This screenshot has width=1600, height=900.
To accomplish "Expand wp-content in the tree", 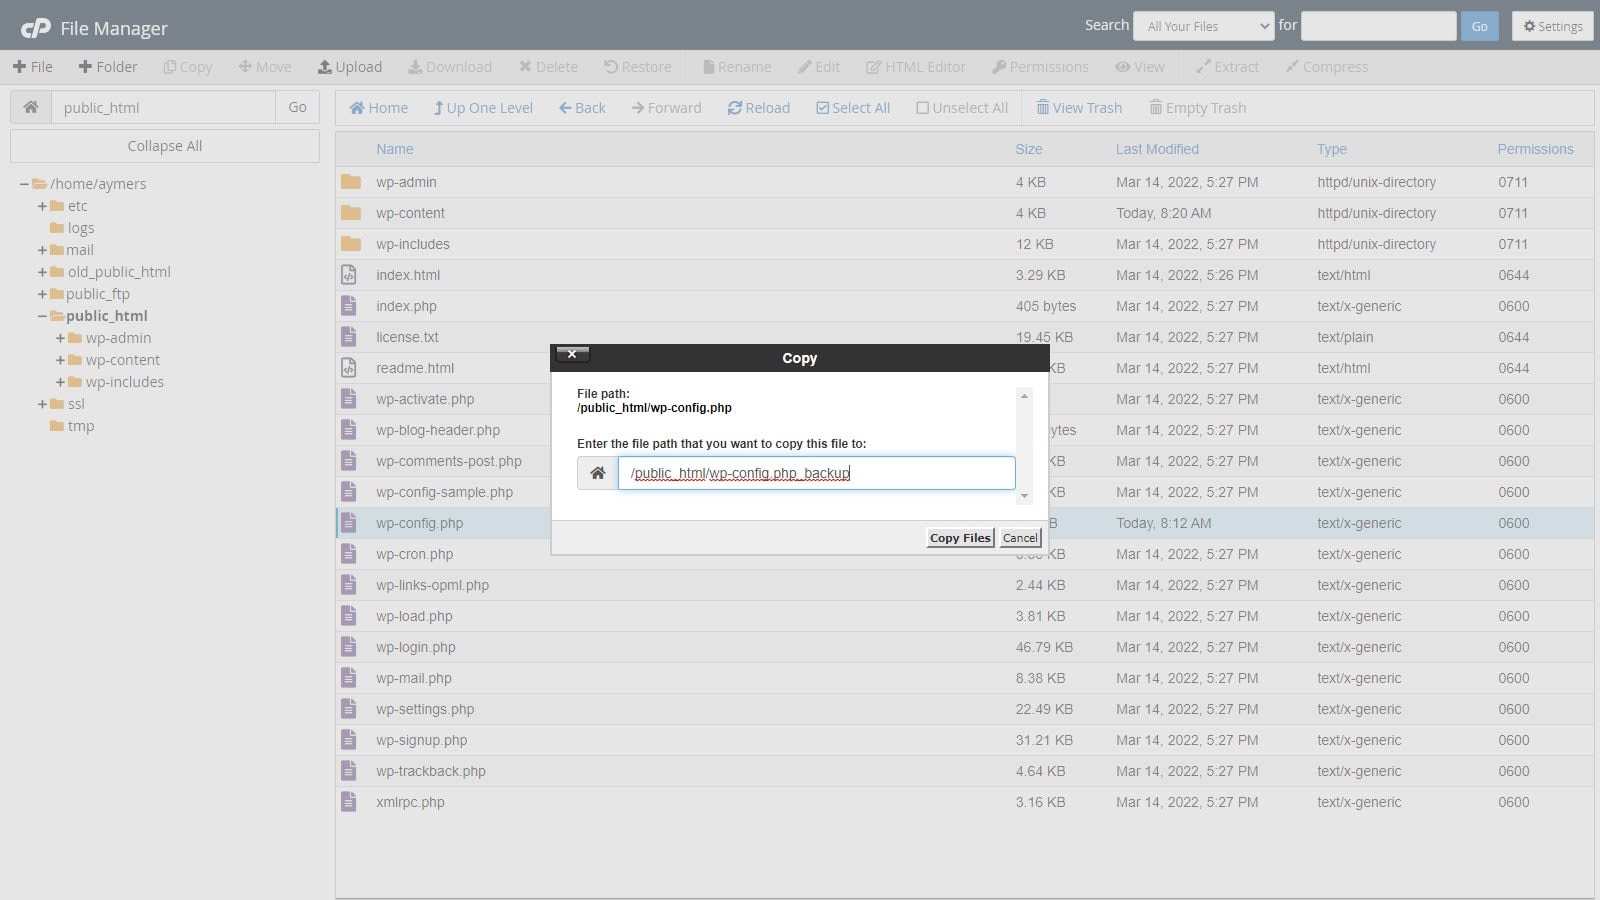I will click(60, 360).
